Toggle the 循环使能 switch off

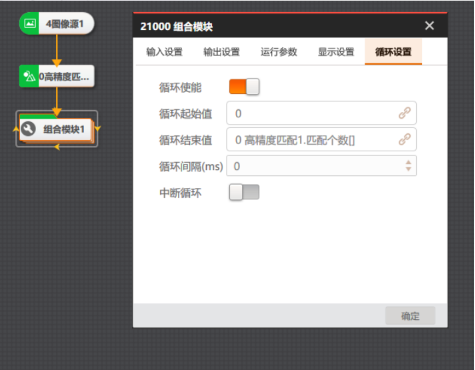(244, 87)
